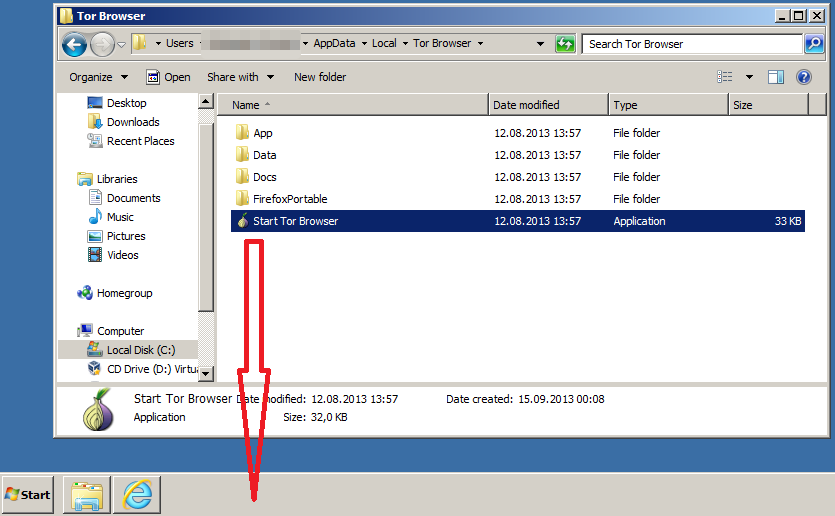Screen dimensions: 835x516
Task: Select the Start Tor Browser application
Action: click(295, 221)
